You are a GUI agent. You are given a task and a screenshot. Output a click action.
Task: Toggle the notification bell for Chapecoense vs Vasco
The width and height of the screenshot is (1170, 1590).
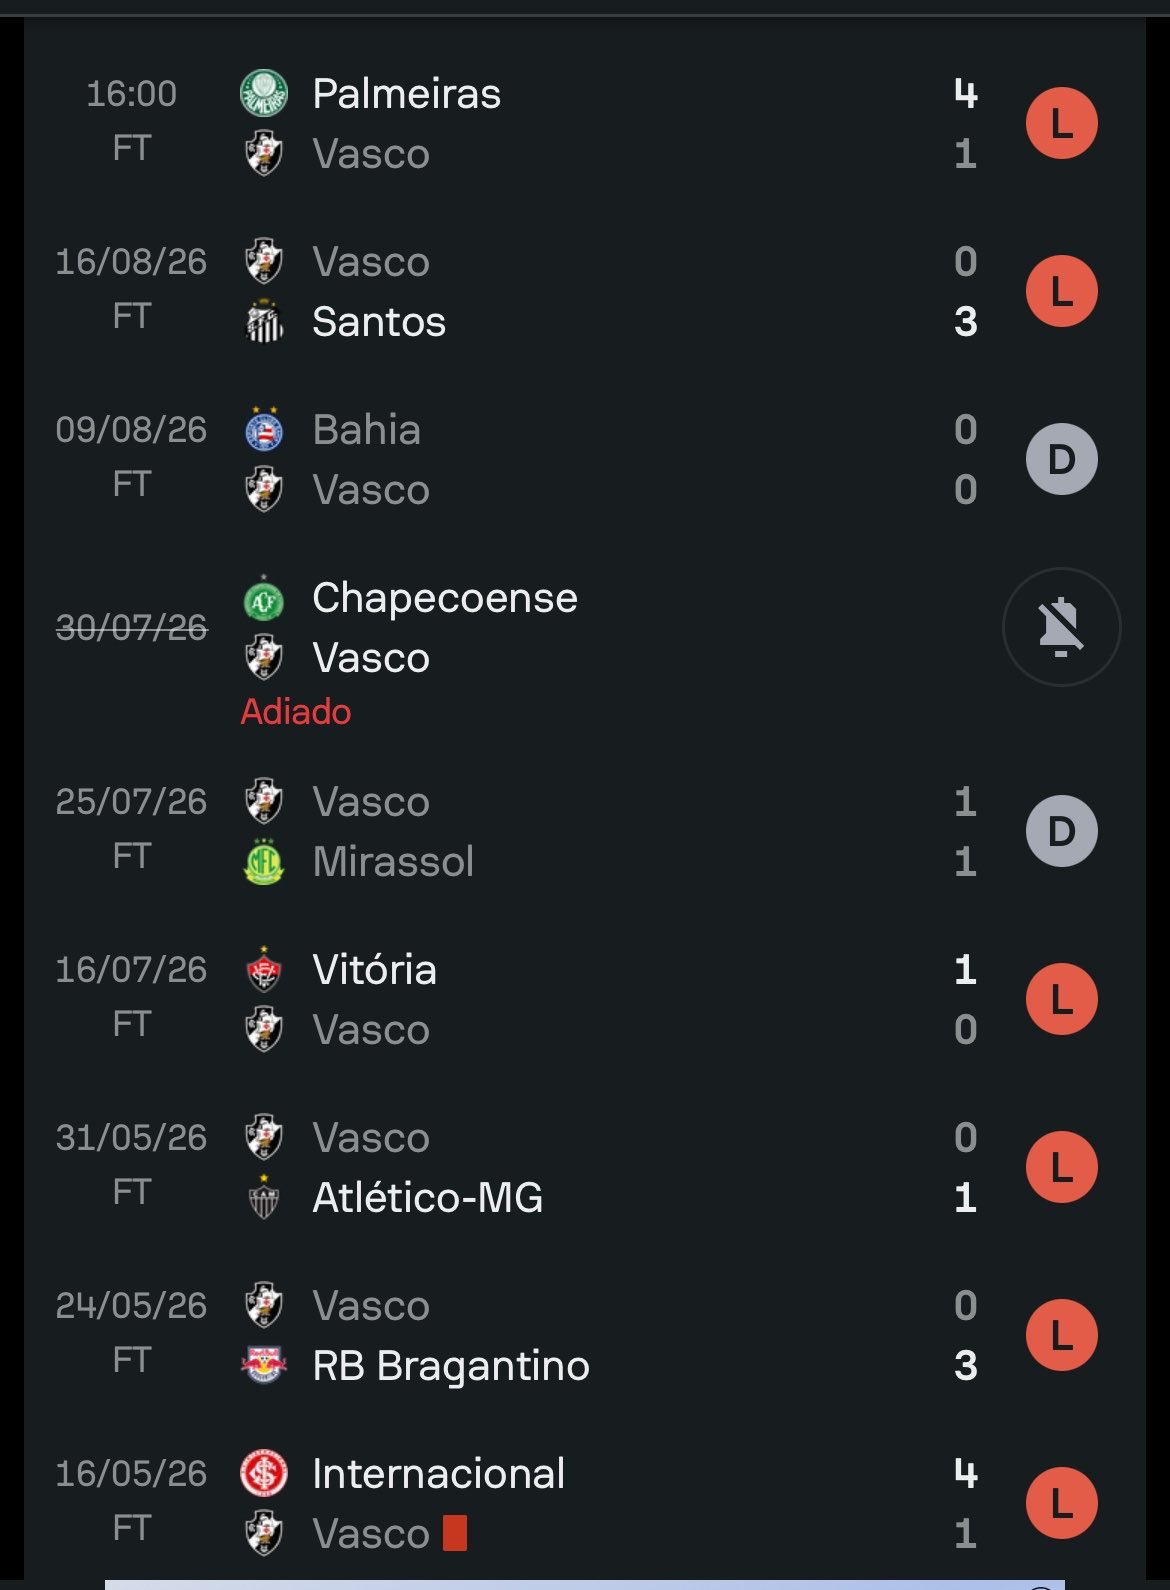[1061, 627]
